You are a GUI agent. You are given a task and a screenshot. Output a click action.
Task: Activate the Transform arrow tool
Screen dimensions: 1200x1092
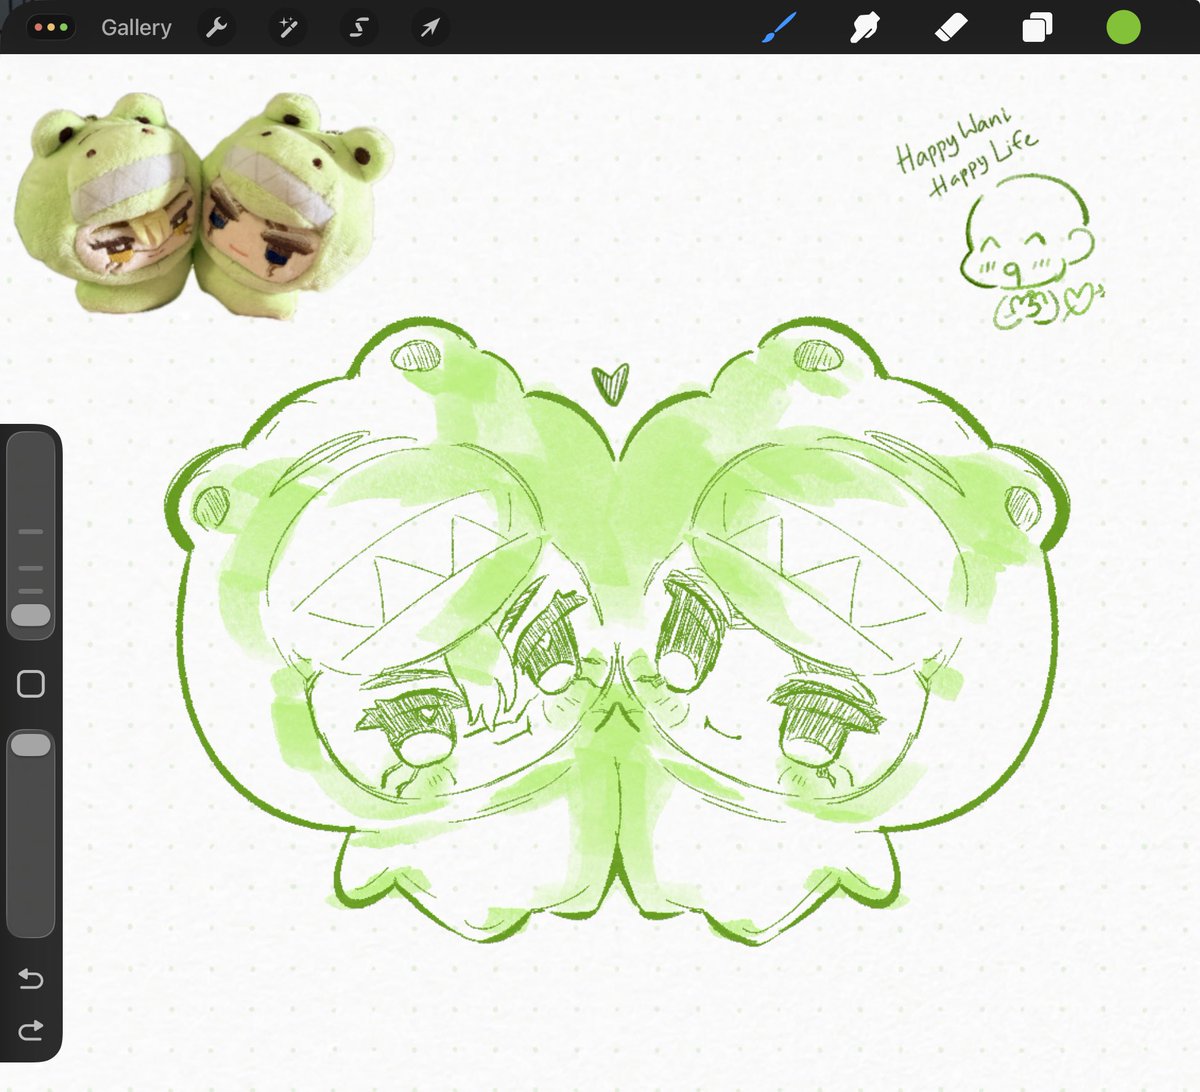point(430,27)
